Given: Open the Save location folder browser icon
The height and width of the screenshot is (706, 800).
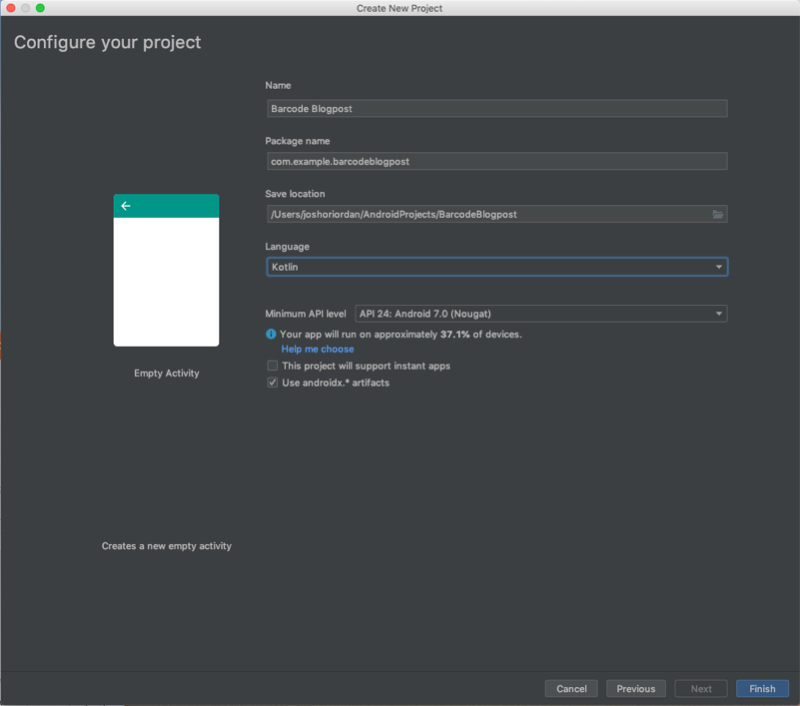Looking at the screenshot, I should 718,213.
